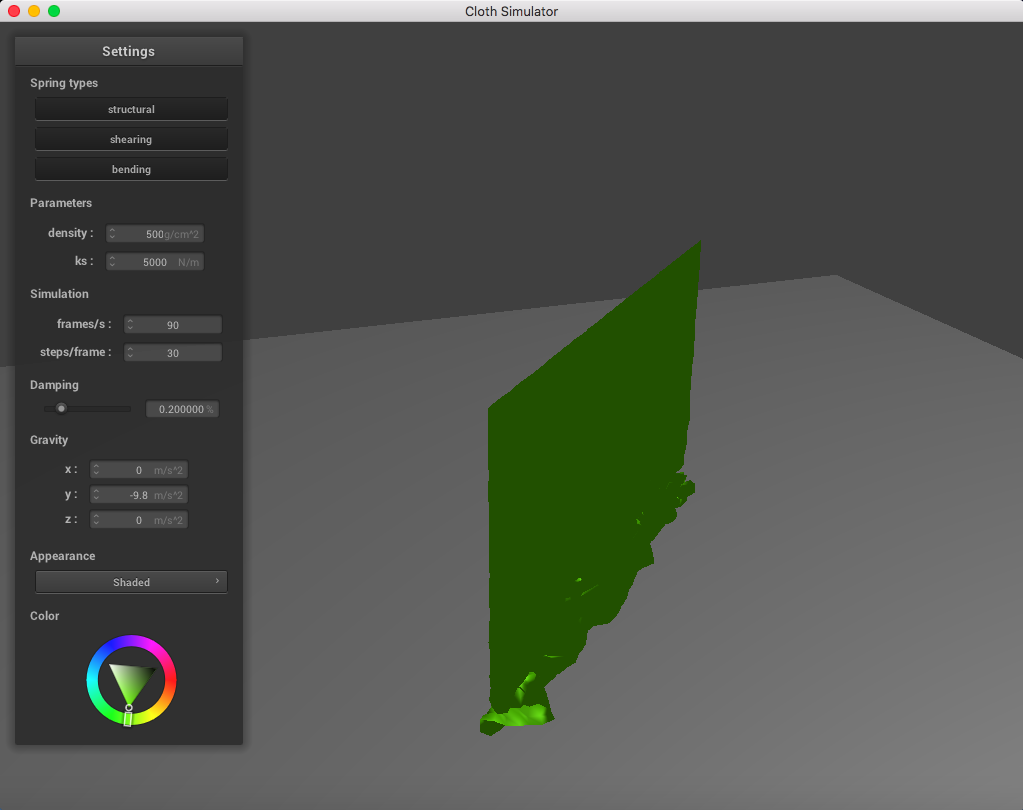The width and height of the screenshot is (1023, 810).
Task: Close the Cloth Simulator window
Action: coord(14,11)
